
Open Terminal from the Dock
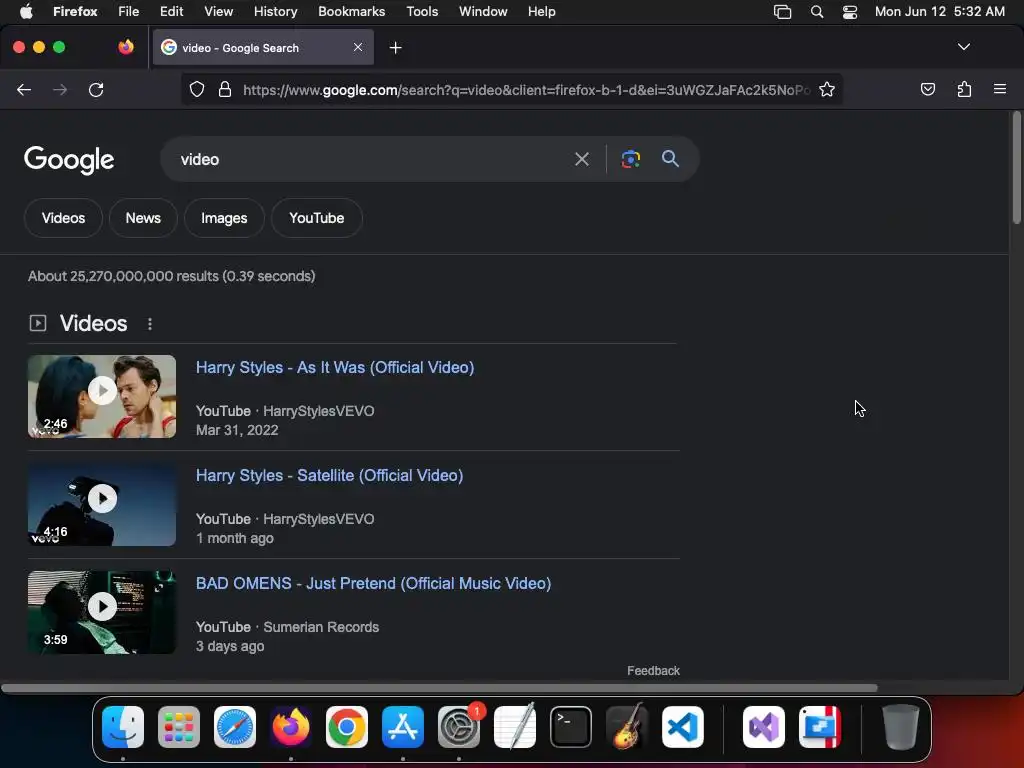(571, 727)
